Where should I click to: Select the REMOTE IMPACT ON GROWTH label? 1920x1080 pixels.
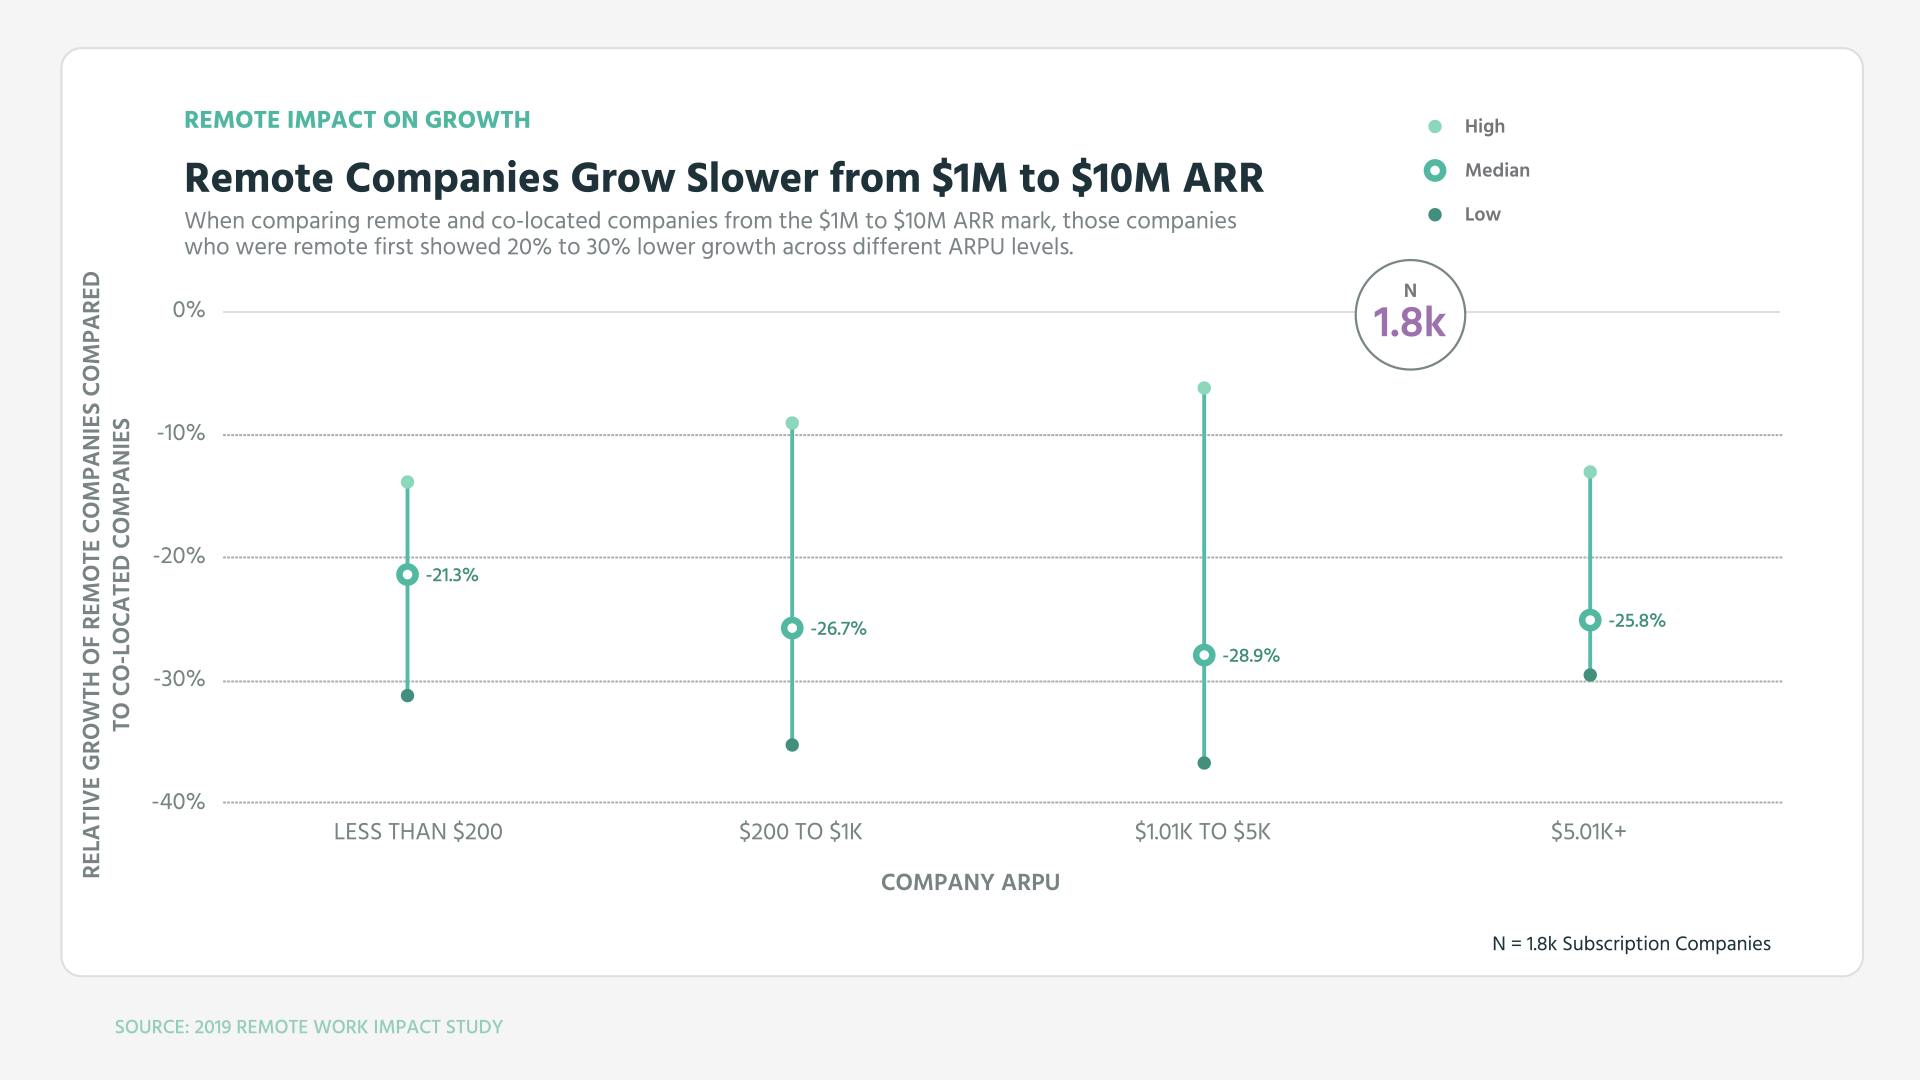coord(357,119)
